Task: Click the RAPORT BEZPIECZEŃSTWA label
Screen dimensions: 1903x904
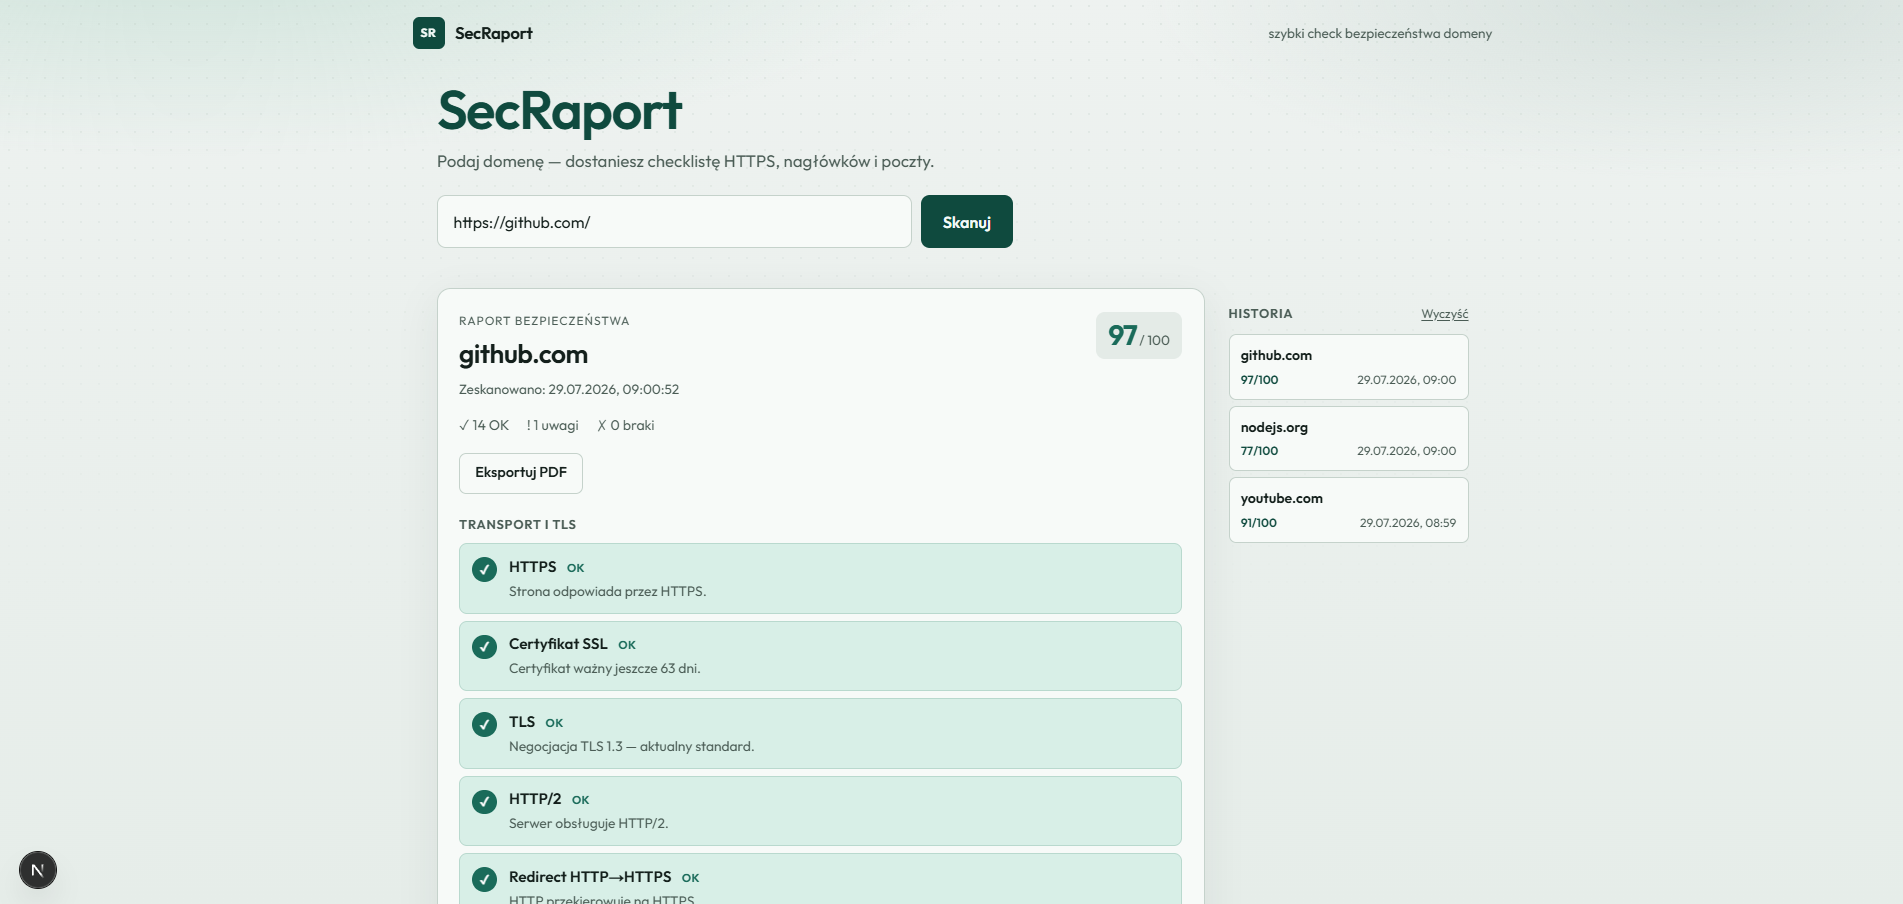Action: (544, 321)
